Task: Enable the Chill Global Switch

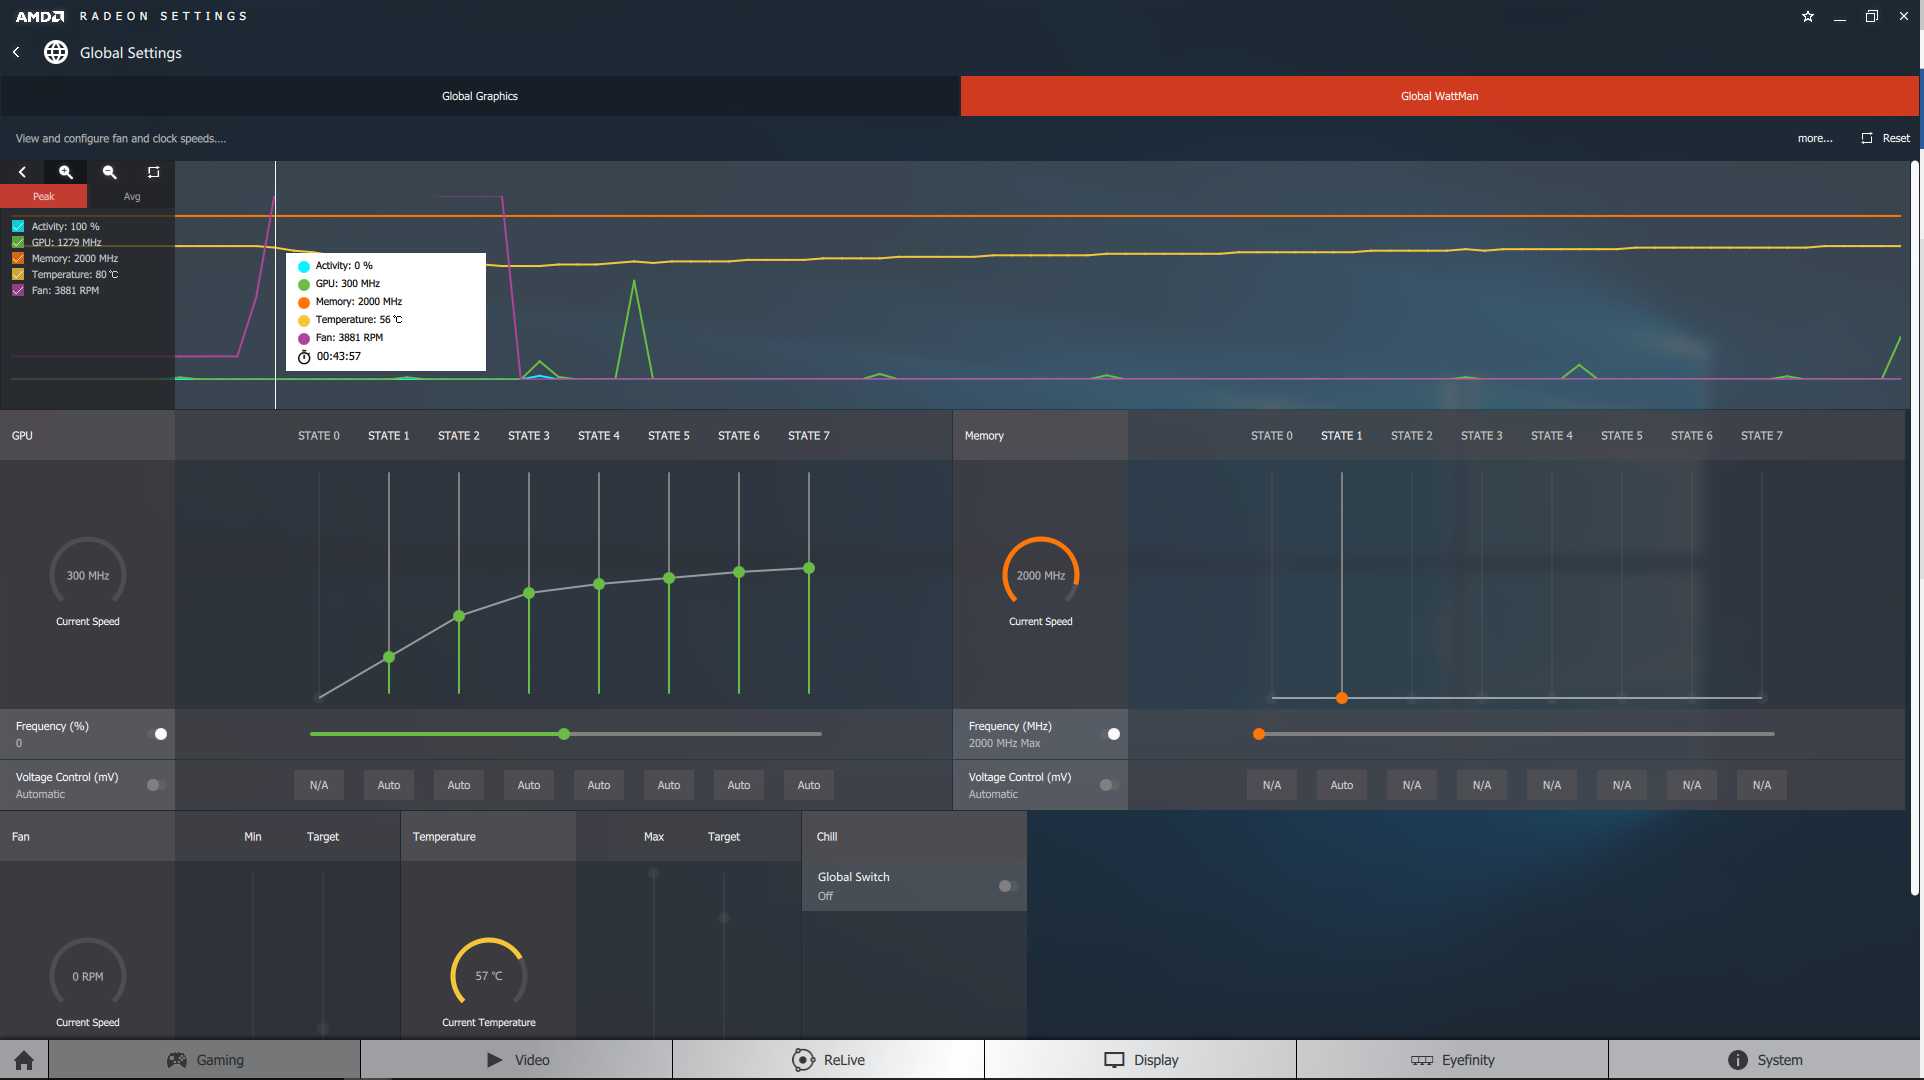Action: point(1008,886)
